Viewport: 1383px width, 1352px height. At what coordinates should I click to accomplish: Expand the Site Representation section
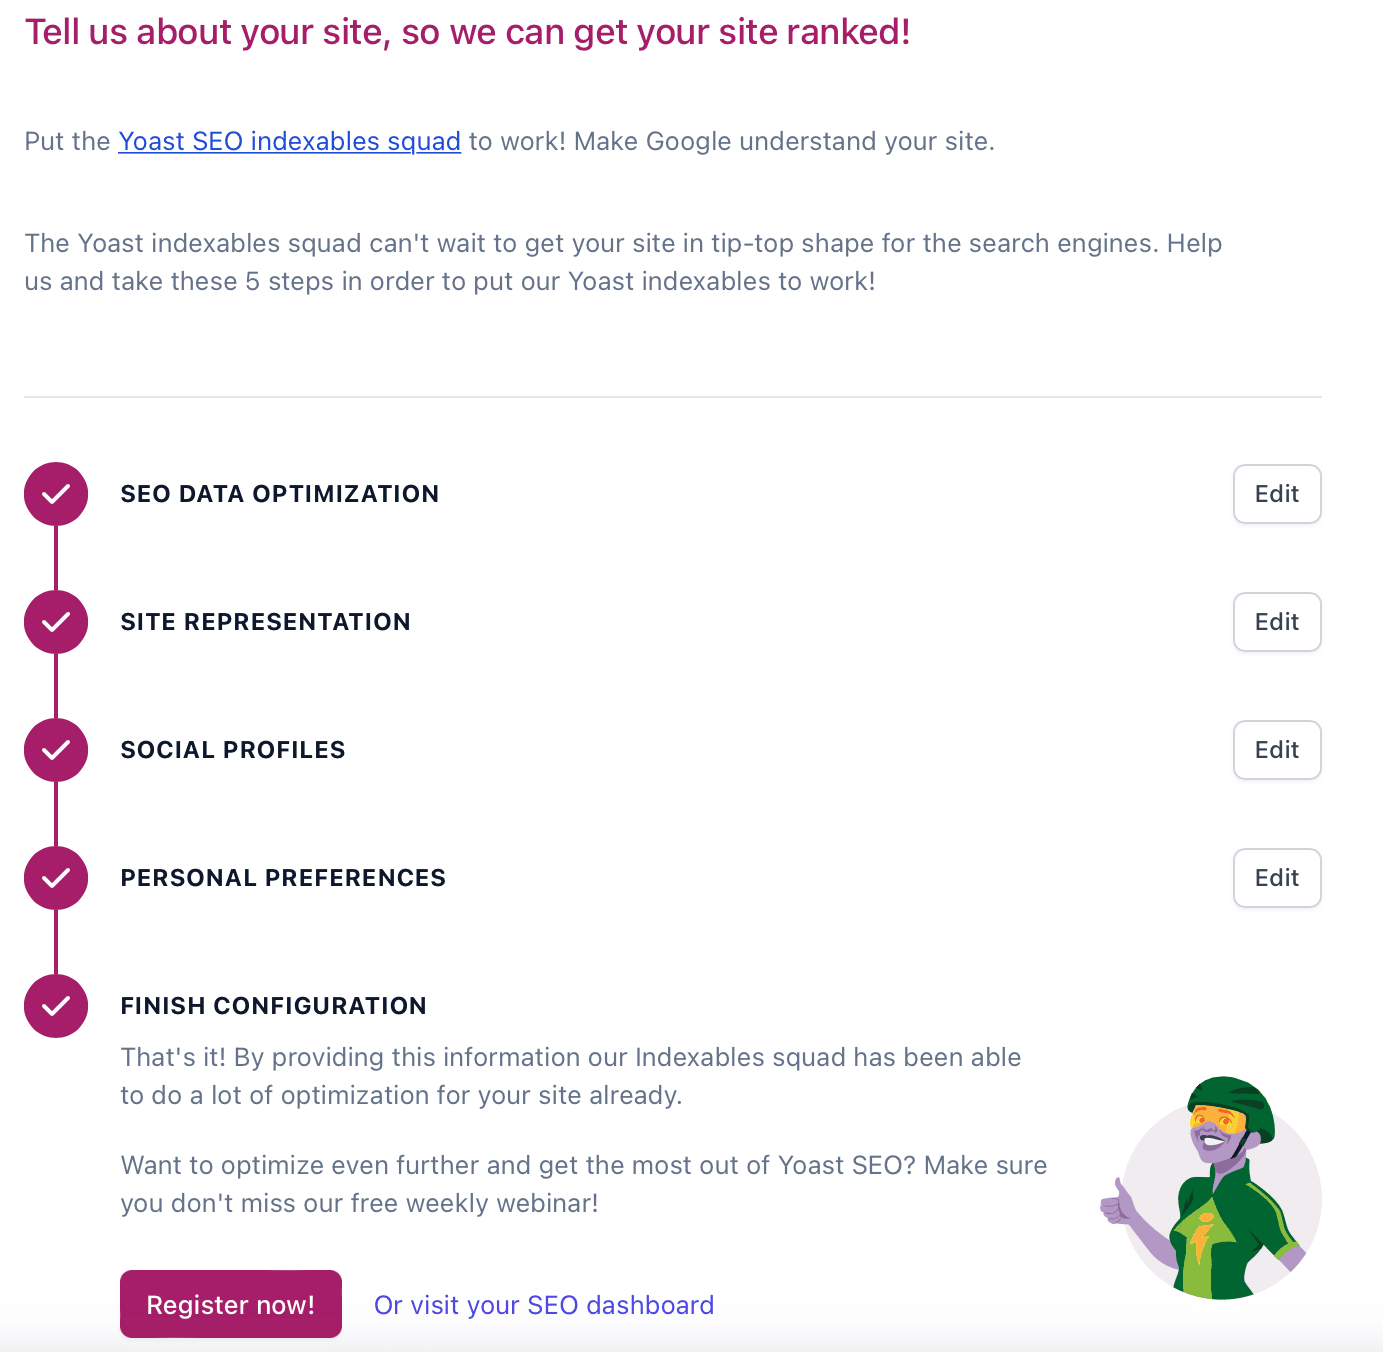coord(265,621)
